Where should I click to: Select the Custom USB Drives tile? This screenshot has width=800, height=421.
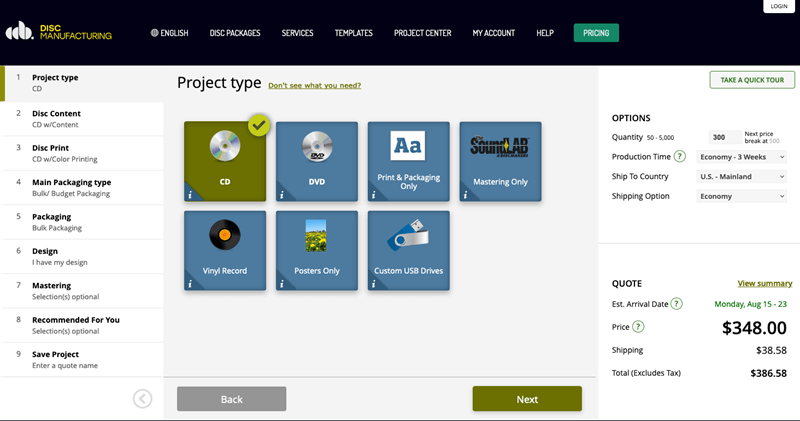[408, 249]
